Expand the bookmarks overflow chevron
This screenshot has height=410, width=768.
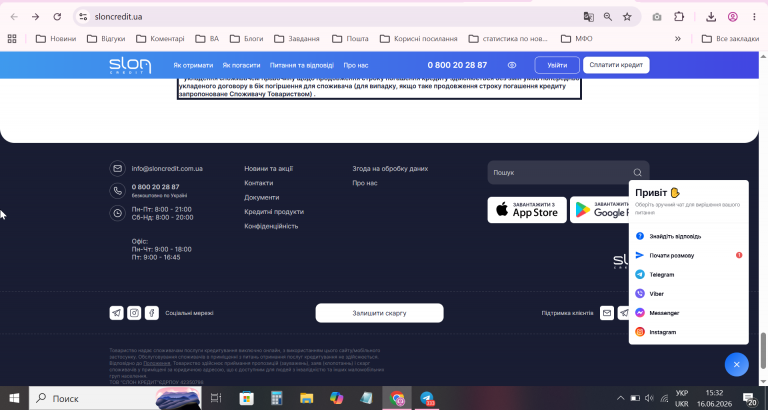coord(678,39)
